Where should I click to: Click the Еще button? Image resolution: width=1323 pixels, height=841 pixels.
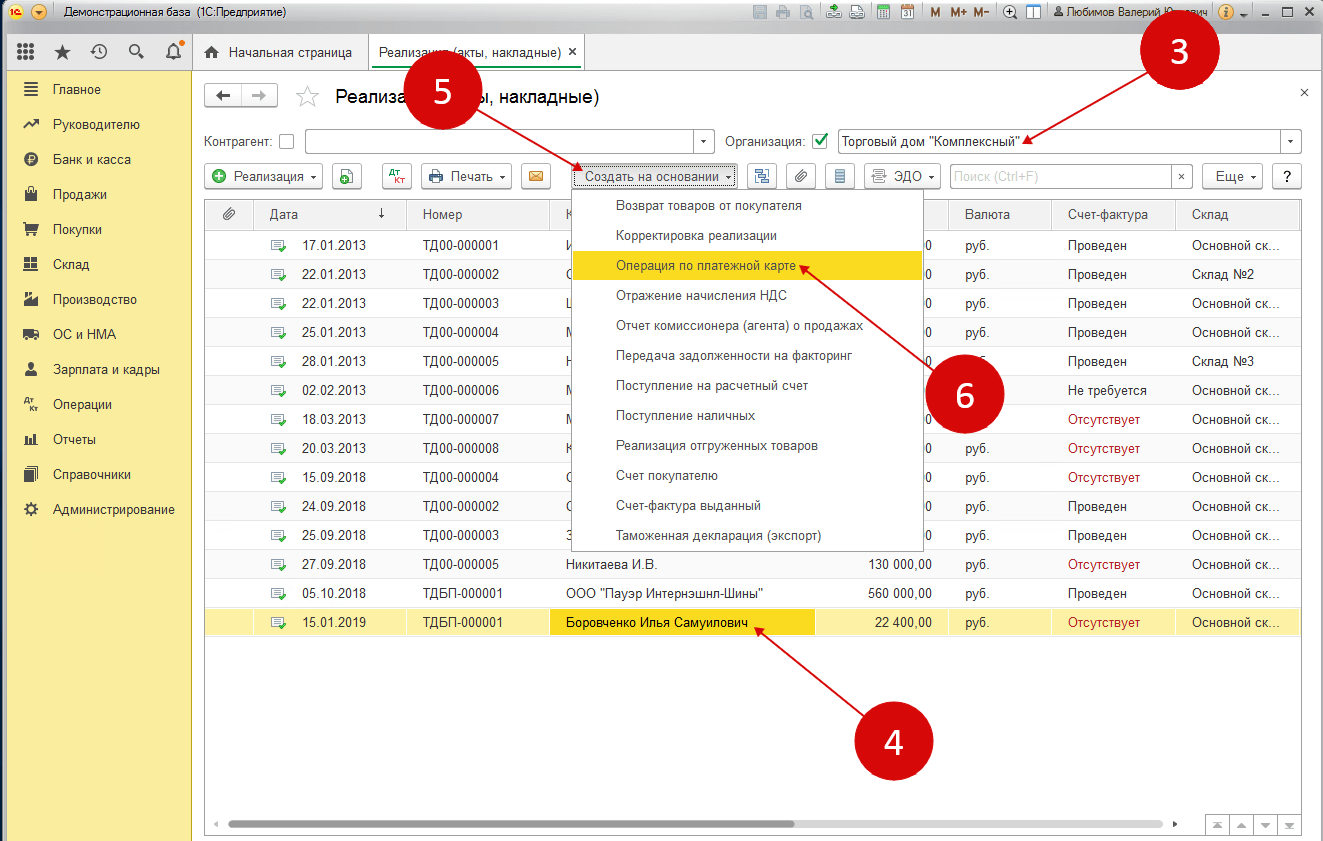coord(1232,176)
